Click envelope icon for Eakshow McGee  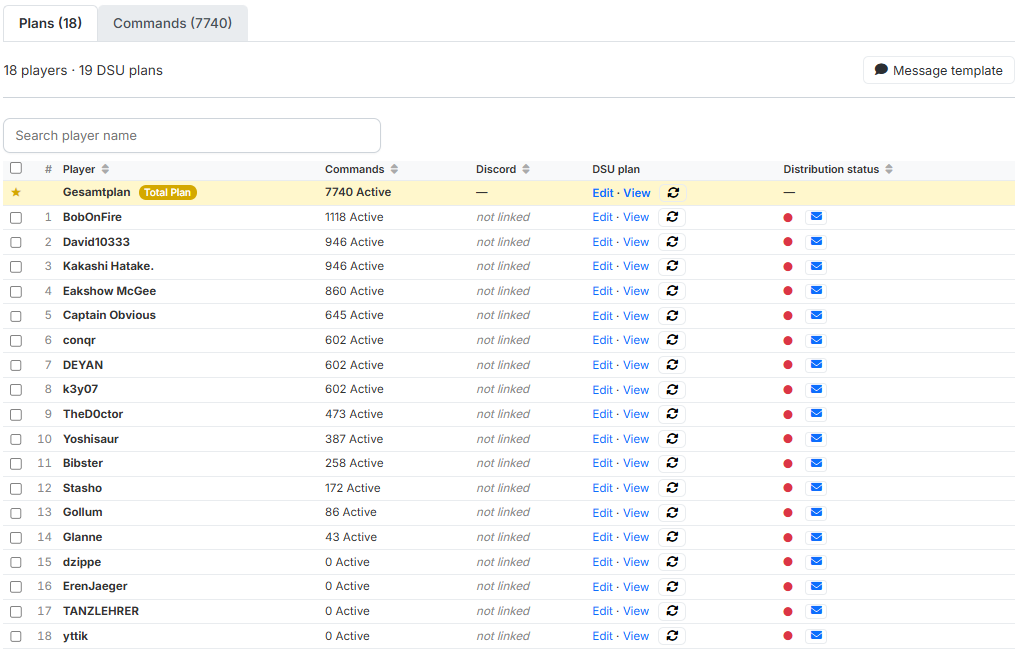[816, 291]
